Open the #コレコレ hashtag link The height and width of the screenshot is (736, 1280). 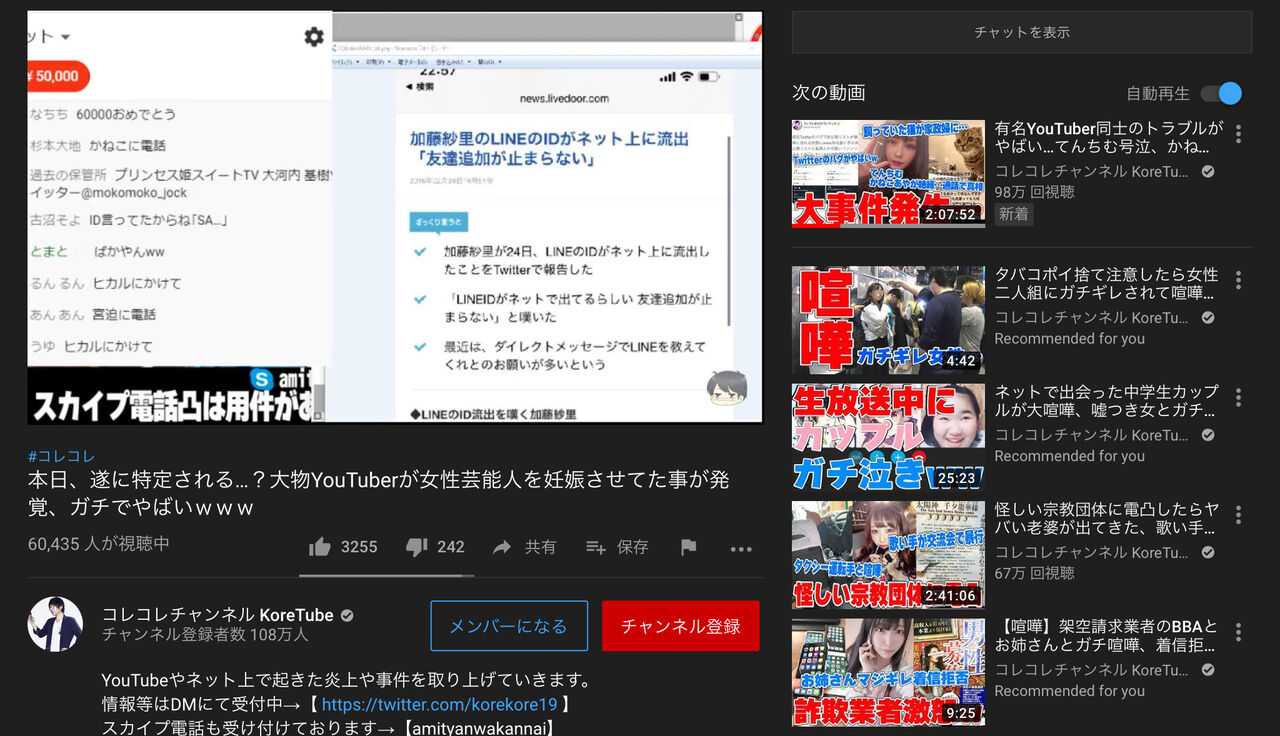(x=61, y=456)
